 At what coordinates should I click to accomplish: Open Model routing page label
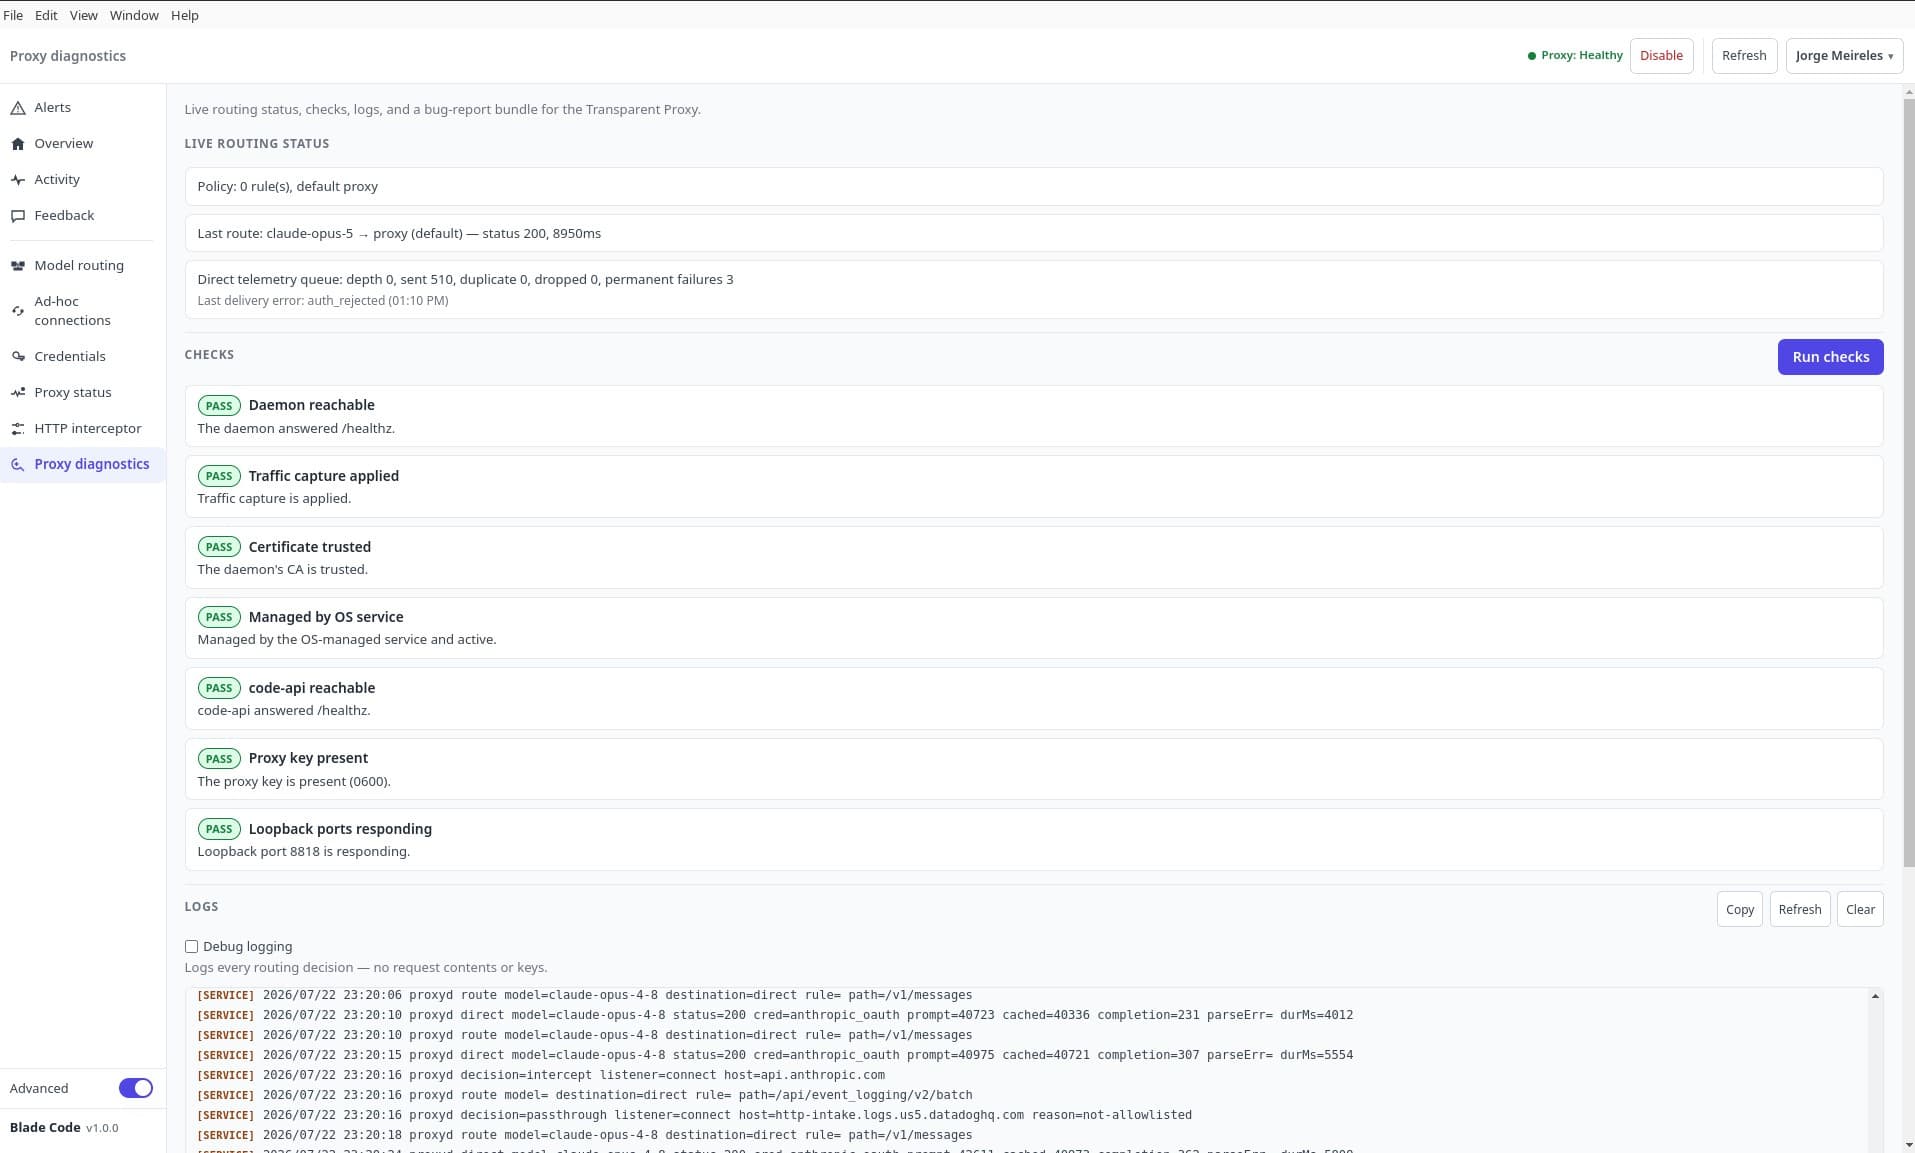pyautogui.click(x=79, y=266)
